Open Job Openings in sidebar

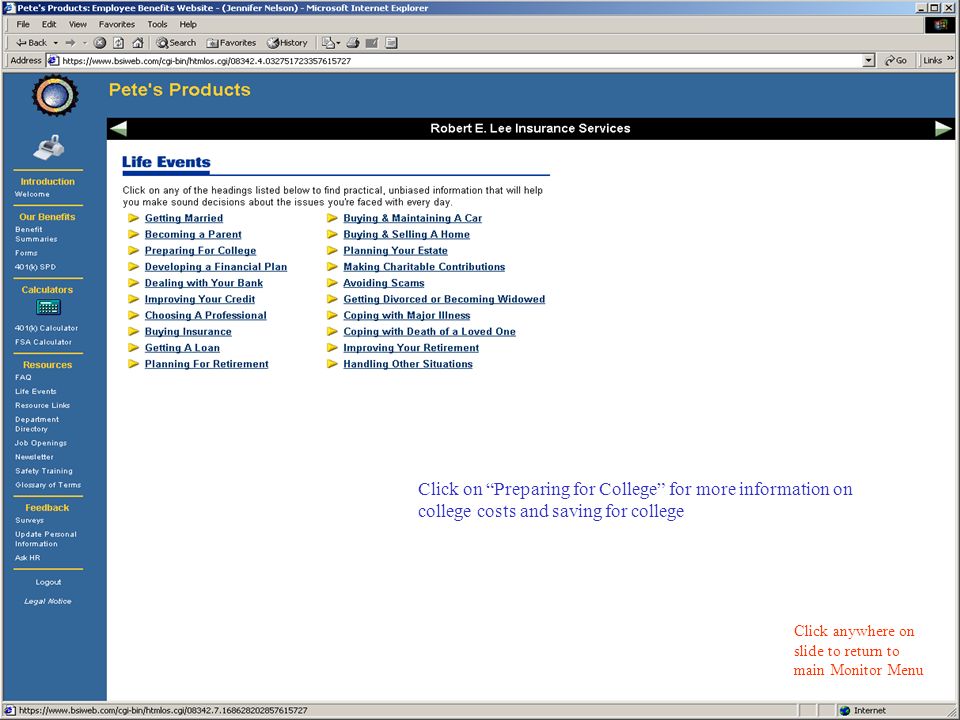[x=40, y=443]
